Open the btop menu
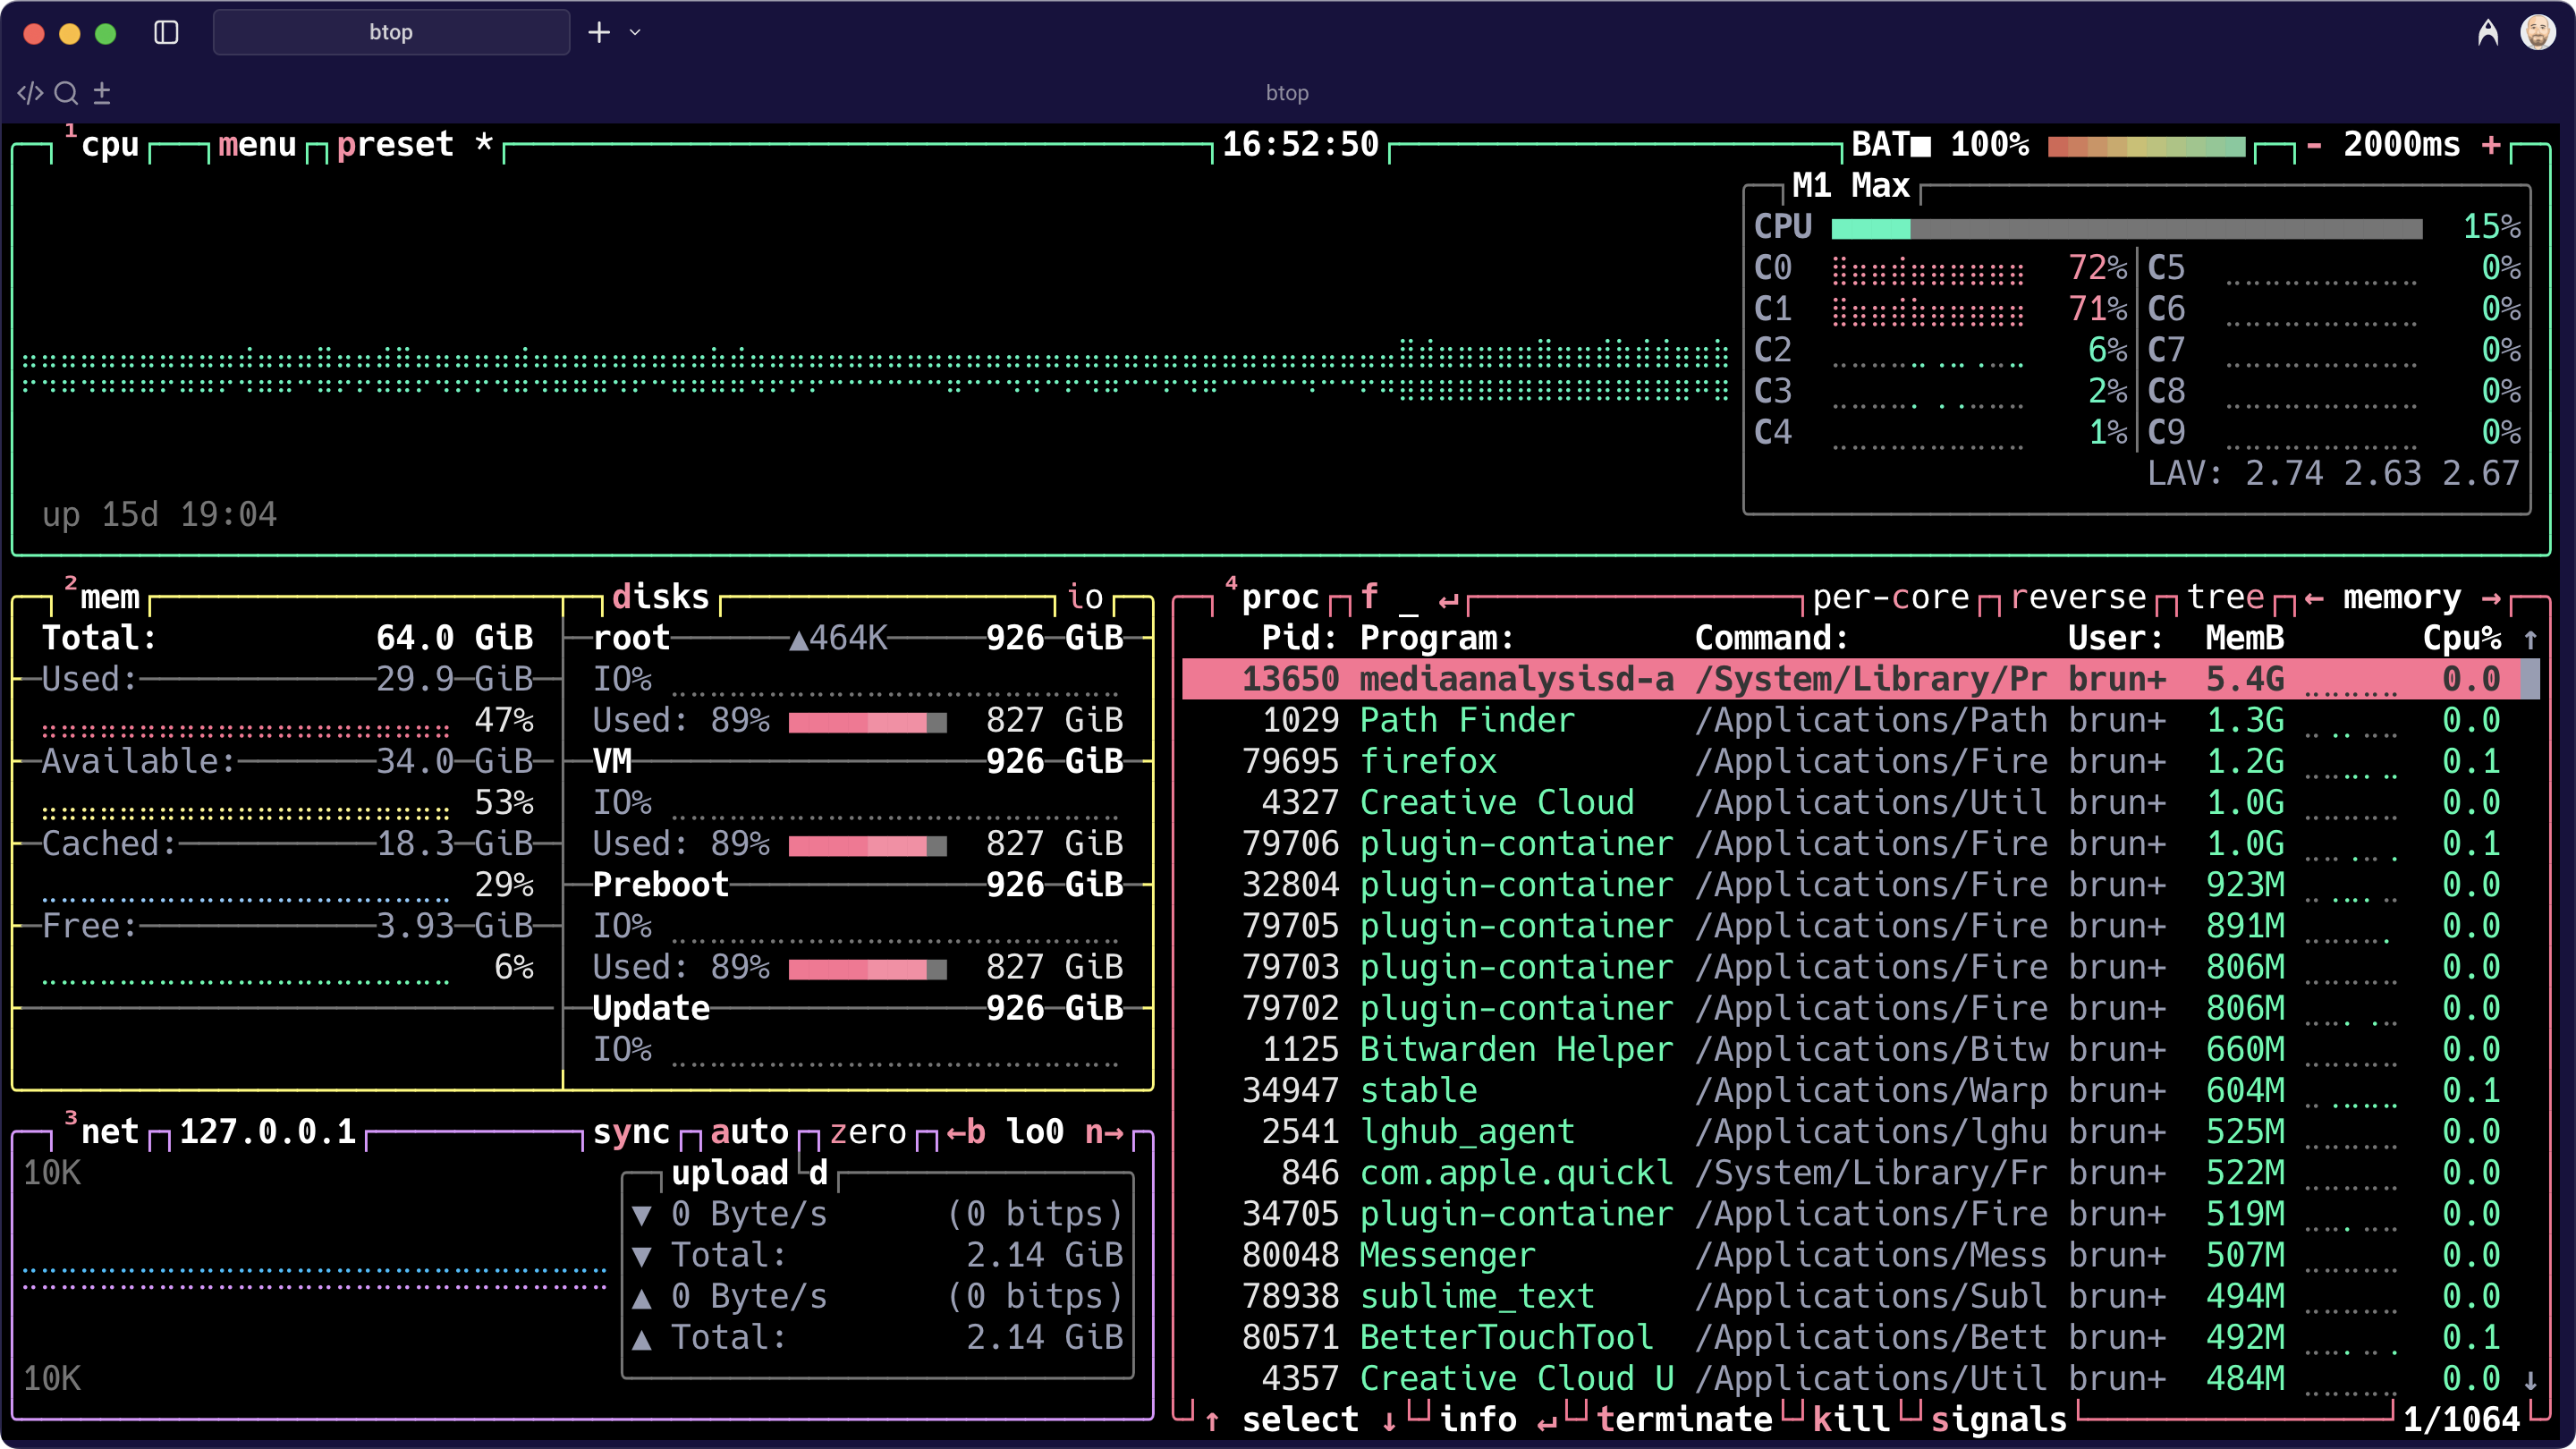The image size is (2576, 1449). tap(256, 144)
